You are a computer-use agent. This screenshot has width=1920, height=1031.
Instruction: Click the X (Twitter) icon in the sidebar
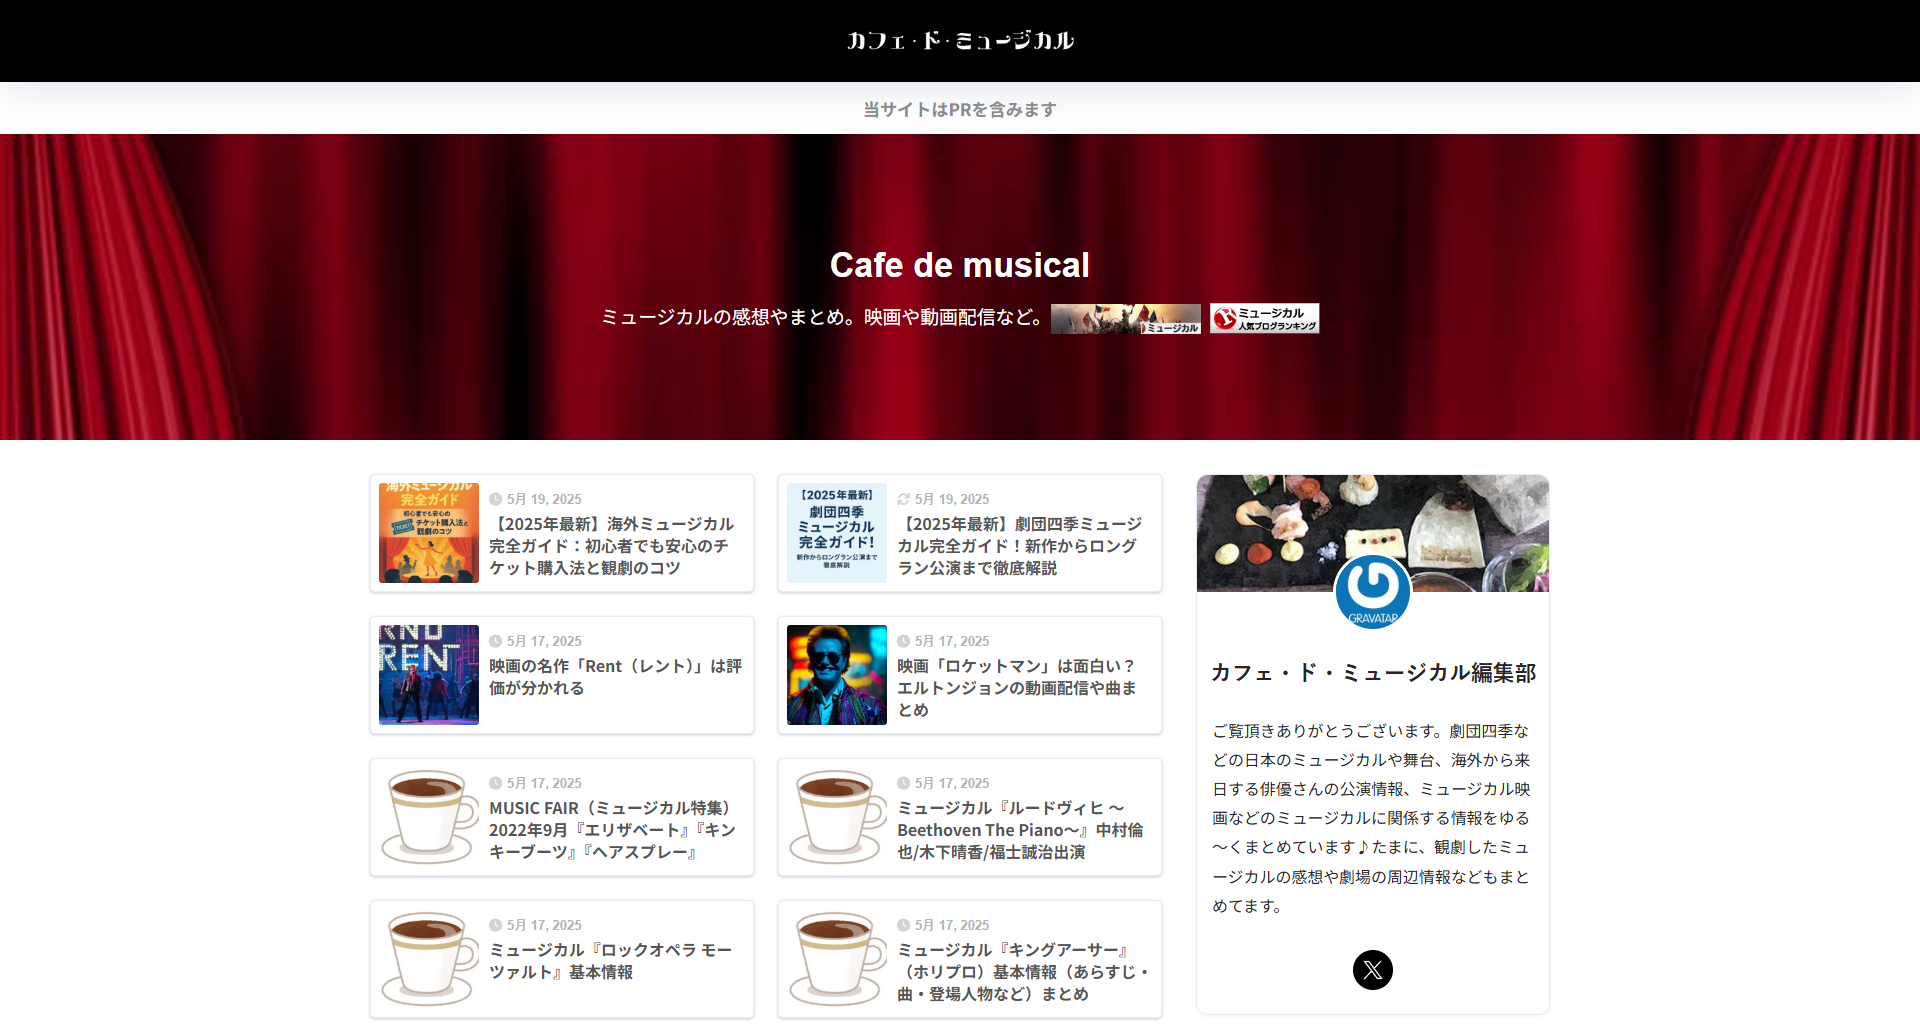coord(1372,970)
